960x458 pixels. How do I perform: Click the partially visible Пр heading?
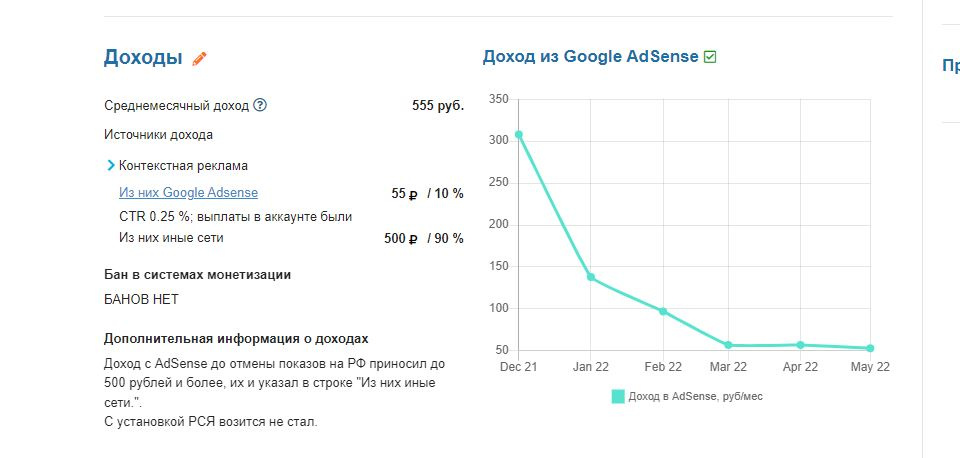tap(950, 66)
